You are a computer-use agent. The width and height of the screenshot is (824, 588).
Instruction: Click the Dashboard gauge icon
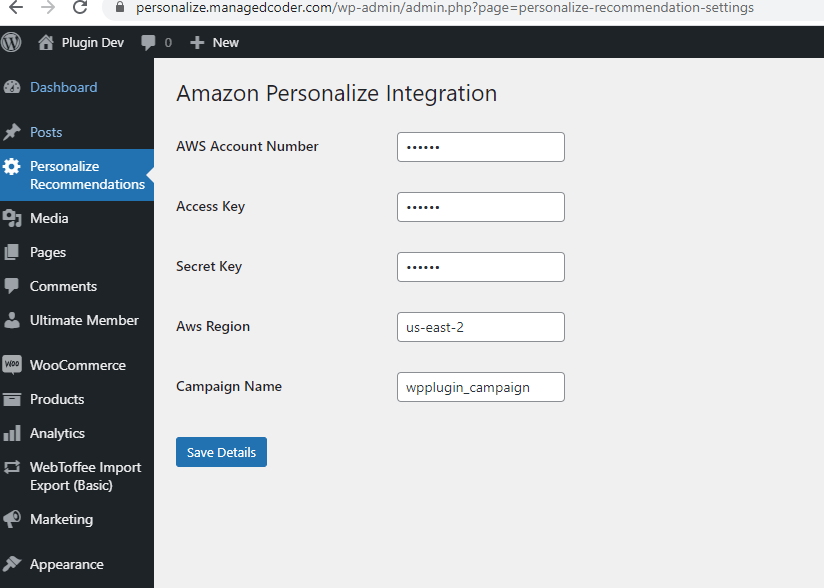[x=12, y=87]
